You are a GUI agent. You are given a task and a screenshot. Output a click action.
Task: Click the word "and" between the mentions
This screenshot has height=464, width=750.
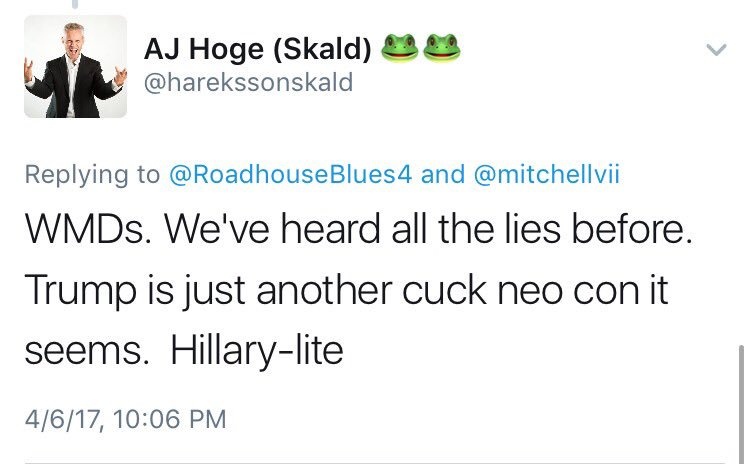(x=442, y=175)
